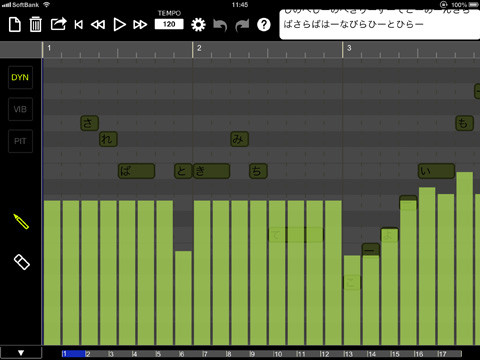Jump to bar 10 in overview strip
480x360 pixels.
click(277, 354)
